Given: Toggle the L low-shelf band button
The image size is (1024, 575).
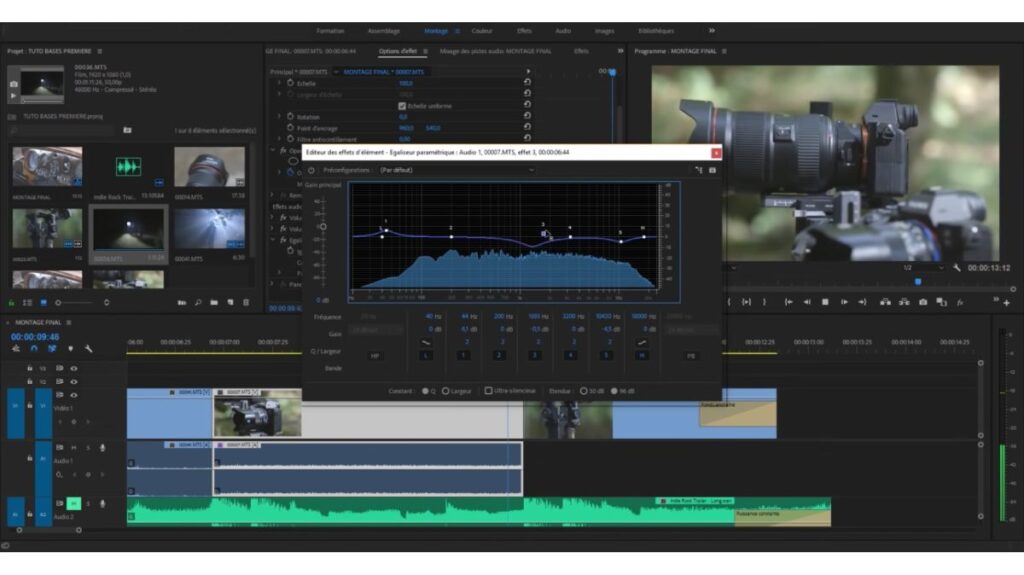Looking at the screenshot, I should pos(425,355).
